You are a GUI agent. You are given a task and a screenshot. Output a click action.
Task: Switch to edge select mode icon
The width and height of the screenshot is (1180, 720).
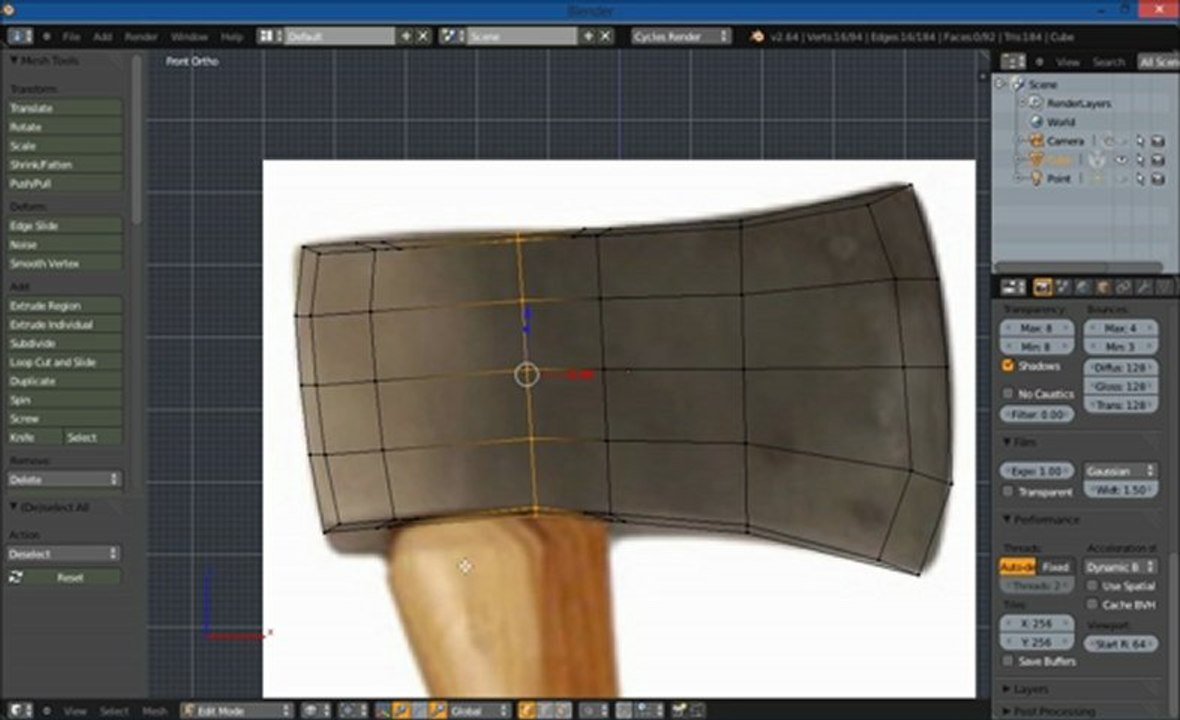coord(545,710)
